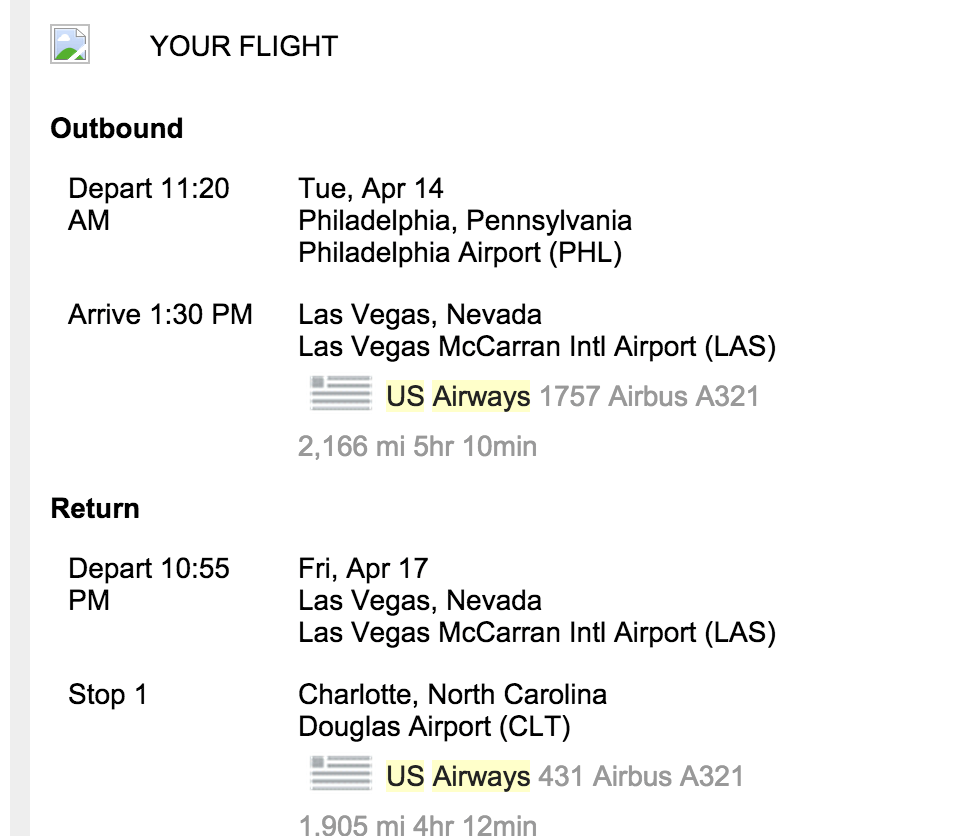Viewport: 980px width, 836px height.
Task: Select the highlighted US Airways text for flight 431
Action: click(458, 776)
